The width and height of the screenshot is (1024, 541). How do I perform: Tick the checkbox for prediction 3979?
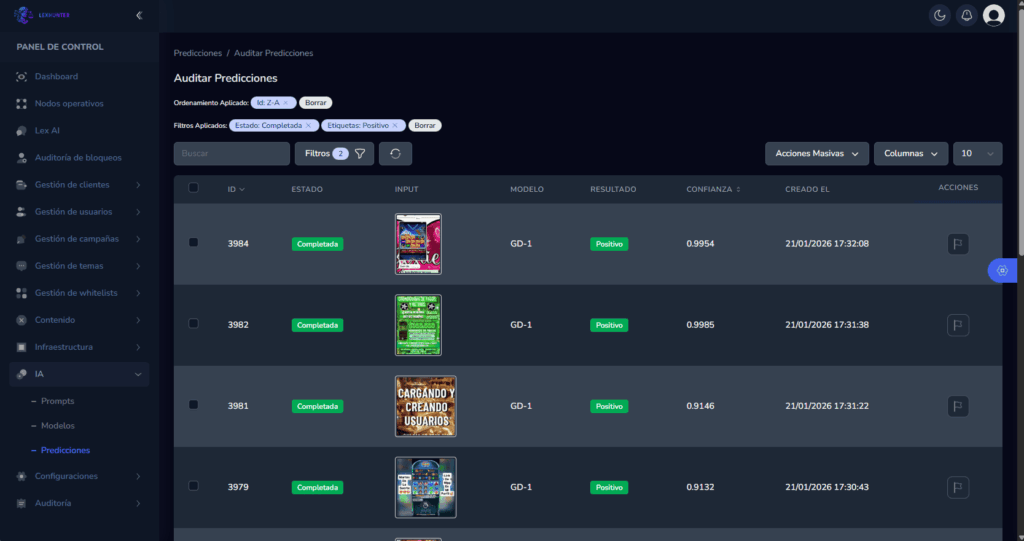click(x=193, y=486)
